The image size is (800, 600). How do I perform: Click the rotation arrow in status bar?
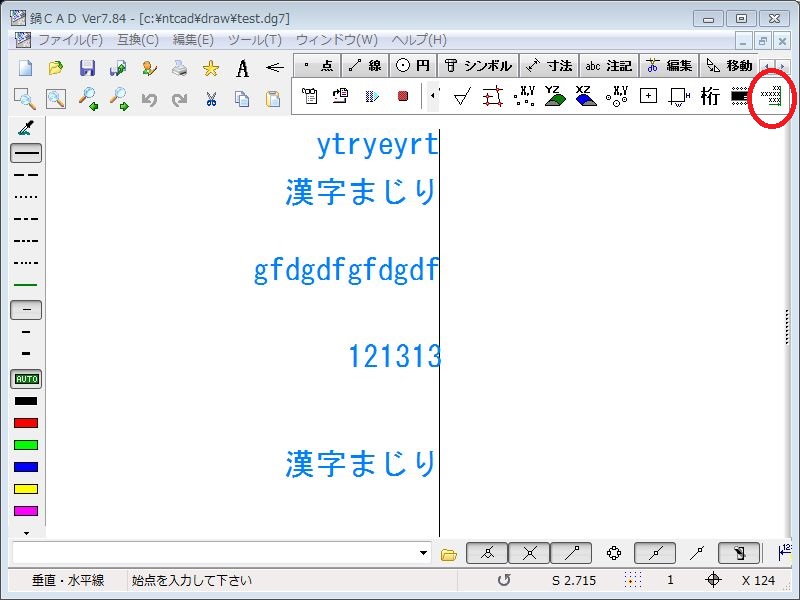pyautogui.click(x=504, y=580)
